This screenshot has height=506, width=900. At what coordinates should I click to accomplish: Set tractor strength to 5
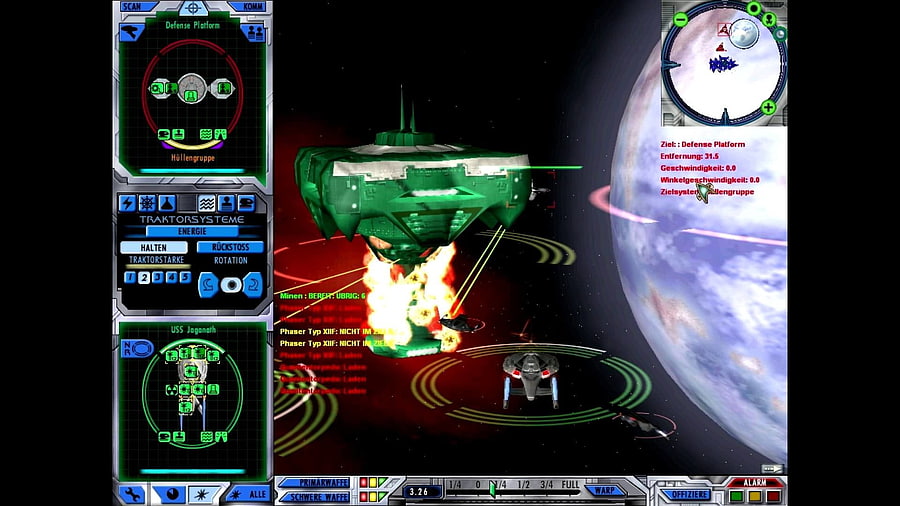point(185,277)
